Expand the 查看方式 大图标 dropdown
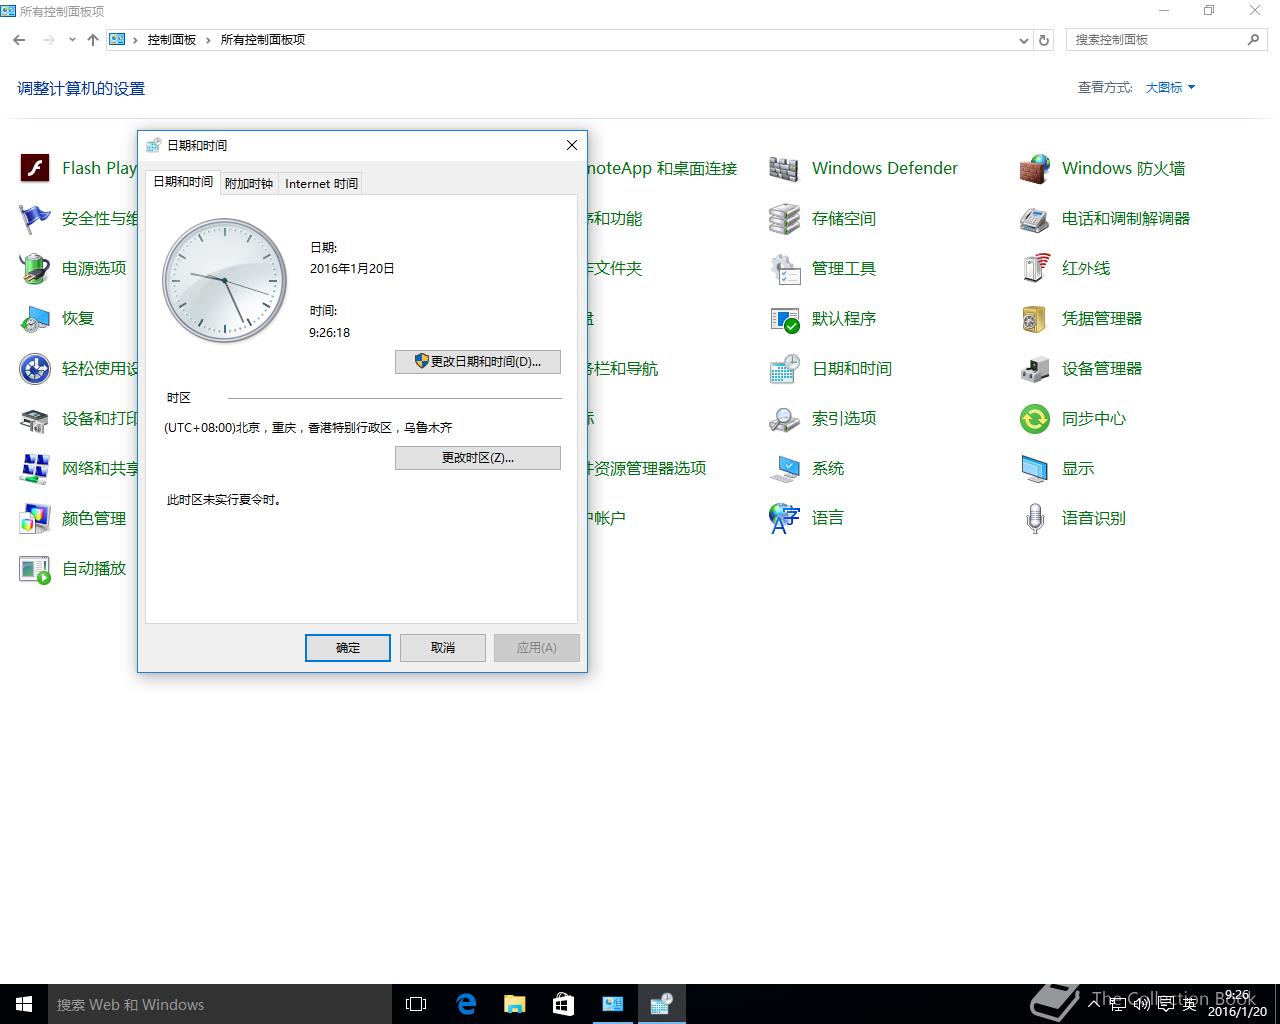Image resolution: width=1280 pixels, height=1024 pixels. [1170, 87]
